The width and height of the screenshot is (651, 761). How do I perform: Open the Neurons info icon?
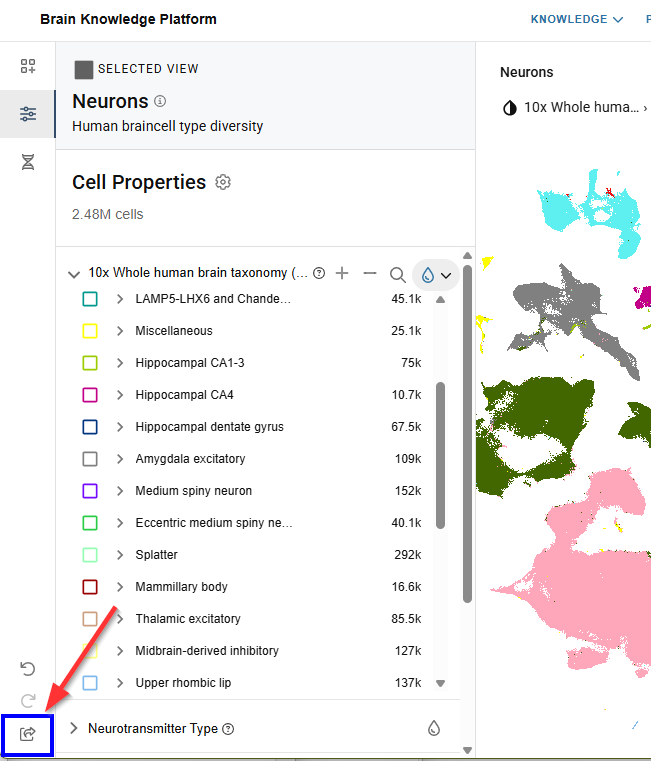(160, 101)
